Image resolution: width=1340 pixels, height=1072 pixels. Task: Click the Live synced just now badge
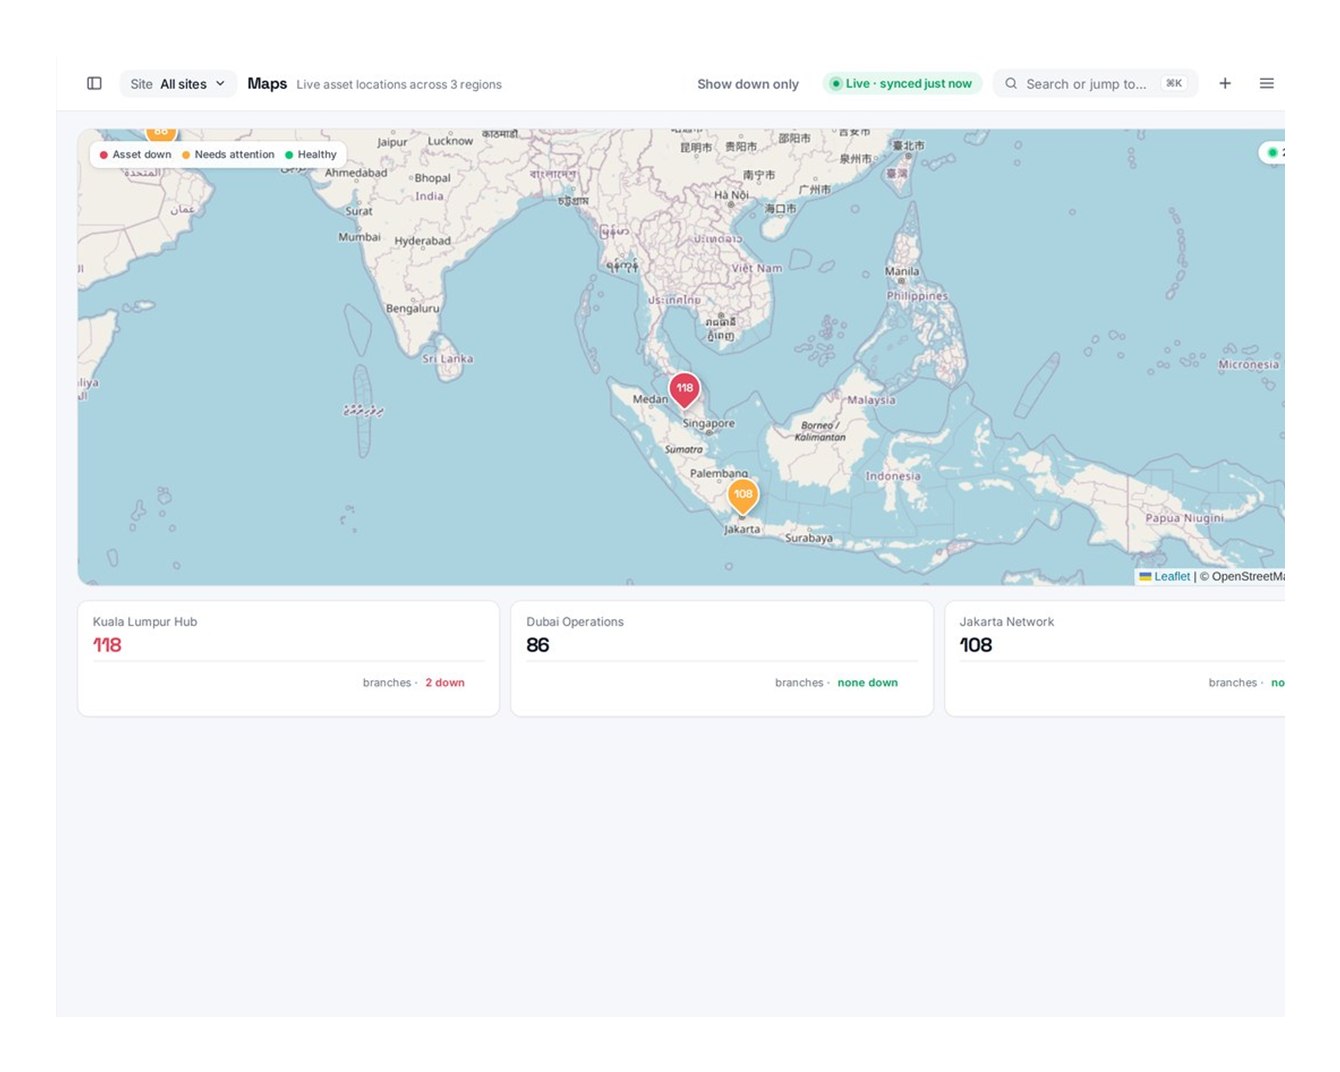point(903,84)
